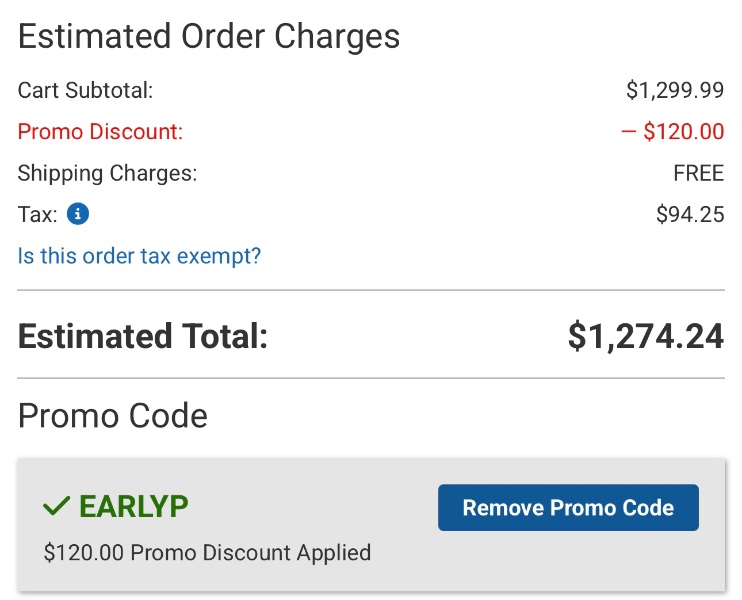Click the Shipping Charges label
742x600 pixels.
click(x=107, y=173)
